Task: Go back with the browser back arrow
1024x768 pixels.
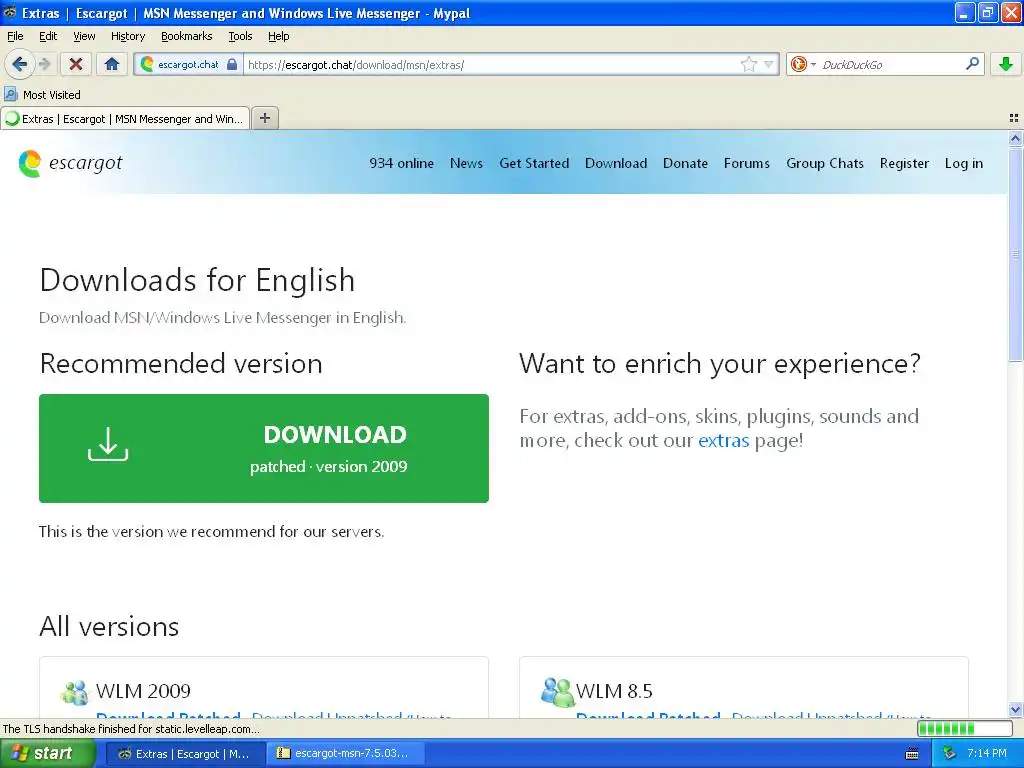Action: [x=20, y=64]
